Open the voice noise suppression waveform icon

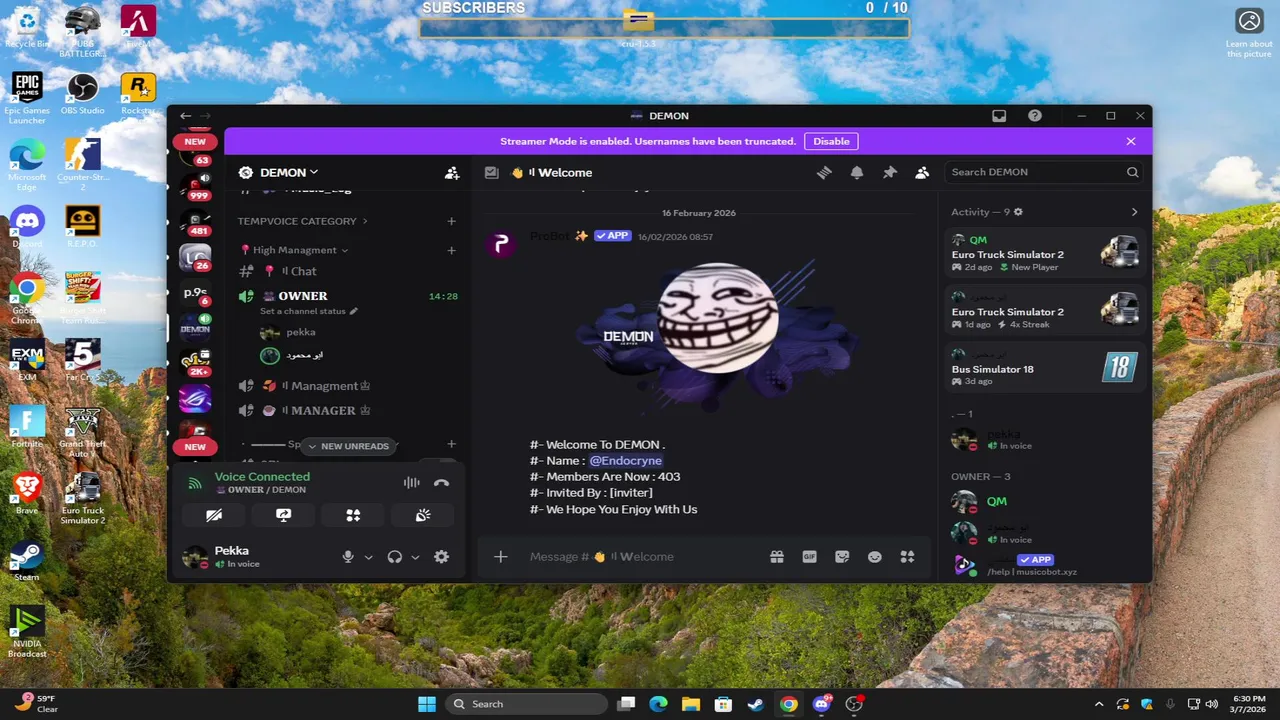(x=411, y=483)
